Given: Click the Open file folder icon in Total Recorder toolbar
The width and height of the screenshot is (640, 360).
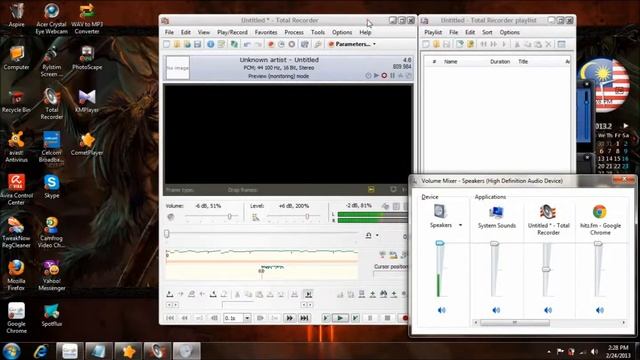Looking at the screenshot, I should (x=177, y=44).
